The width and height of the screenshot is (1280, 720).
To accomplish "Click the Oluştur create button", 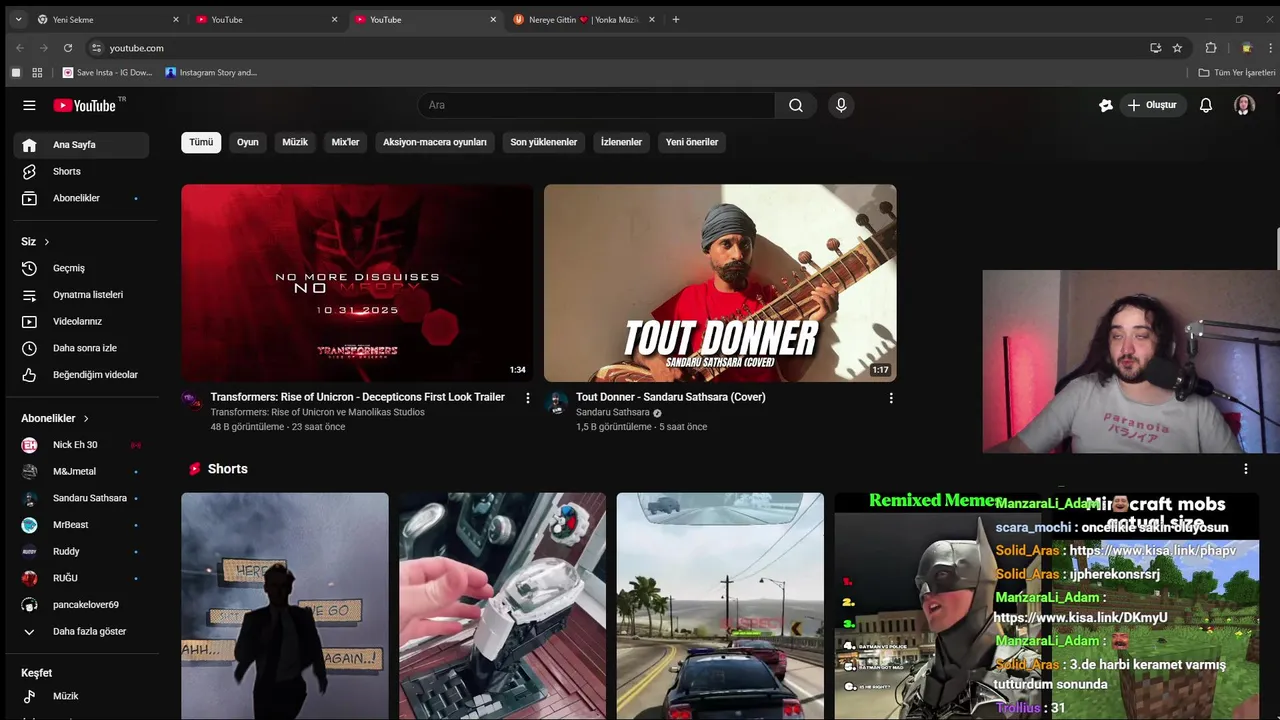I will pos(1152,105).
